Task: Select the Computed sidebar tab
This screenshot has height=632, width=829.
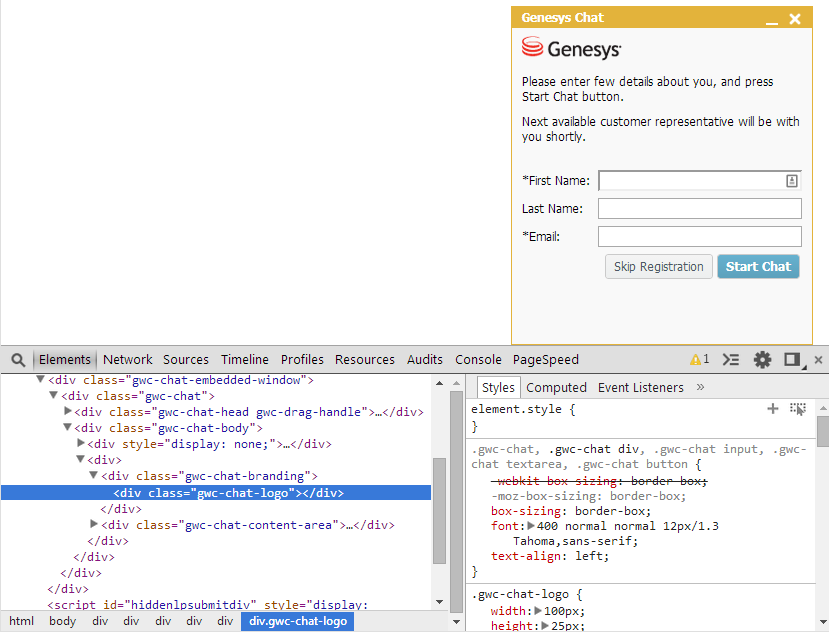Action: (x=556, y=388)
